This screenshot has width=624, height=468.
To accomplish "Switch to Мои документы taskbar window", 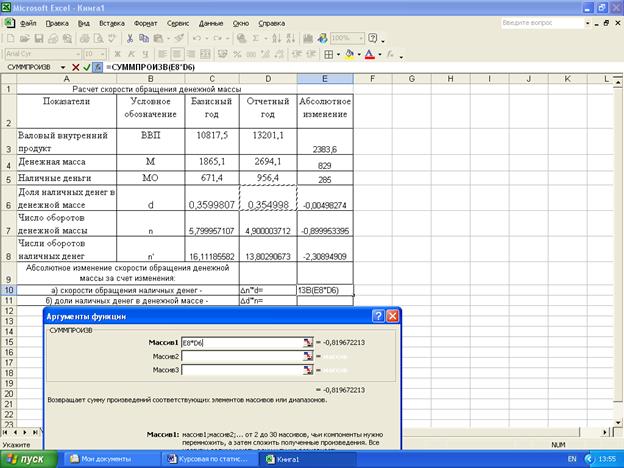I will pos(100,458).
